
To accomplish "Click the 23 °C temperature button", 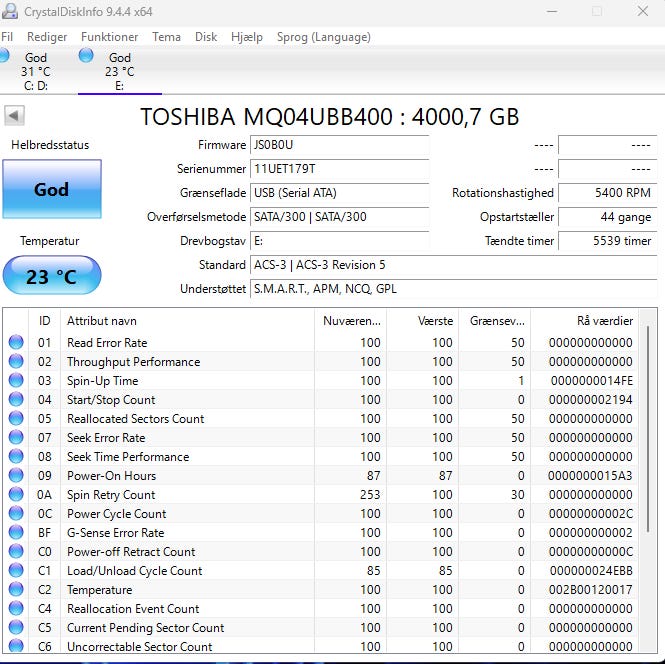I will pyautogui.click(x=52, y=275).
